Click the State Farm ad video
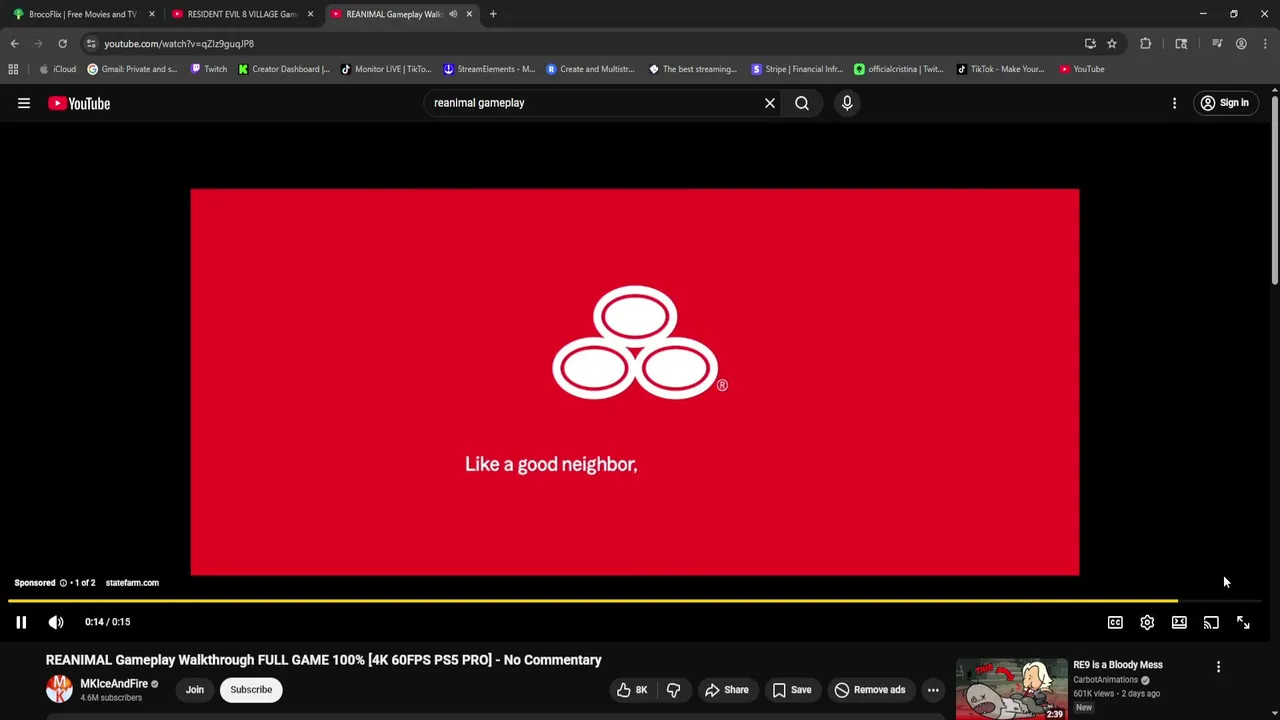This screenshot has width=1280, height=720. (x=634, y=382)
